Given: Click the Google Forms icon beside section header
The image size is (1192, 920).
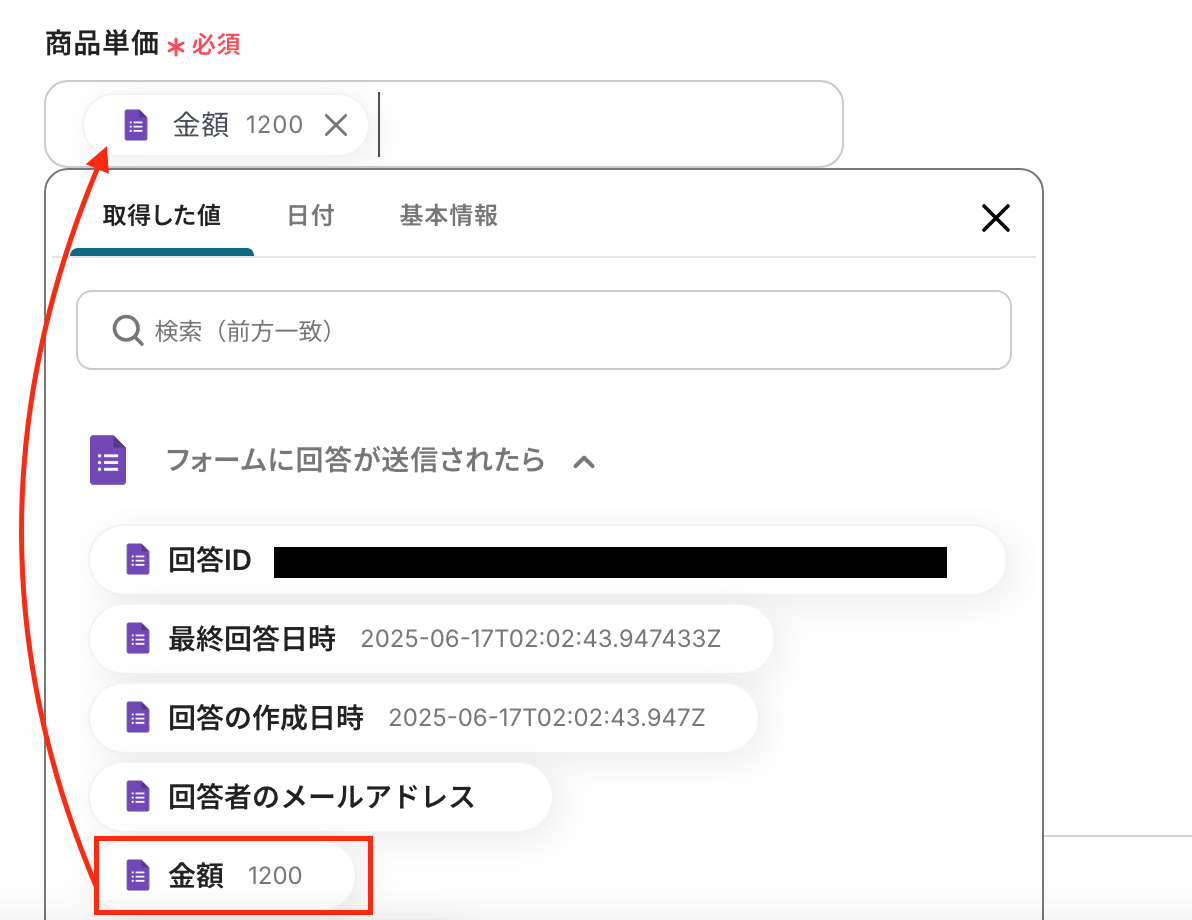Looking at the screenshot, I should point(108,461).
